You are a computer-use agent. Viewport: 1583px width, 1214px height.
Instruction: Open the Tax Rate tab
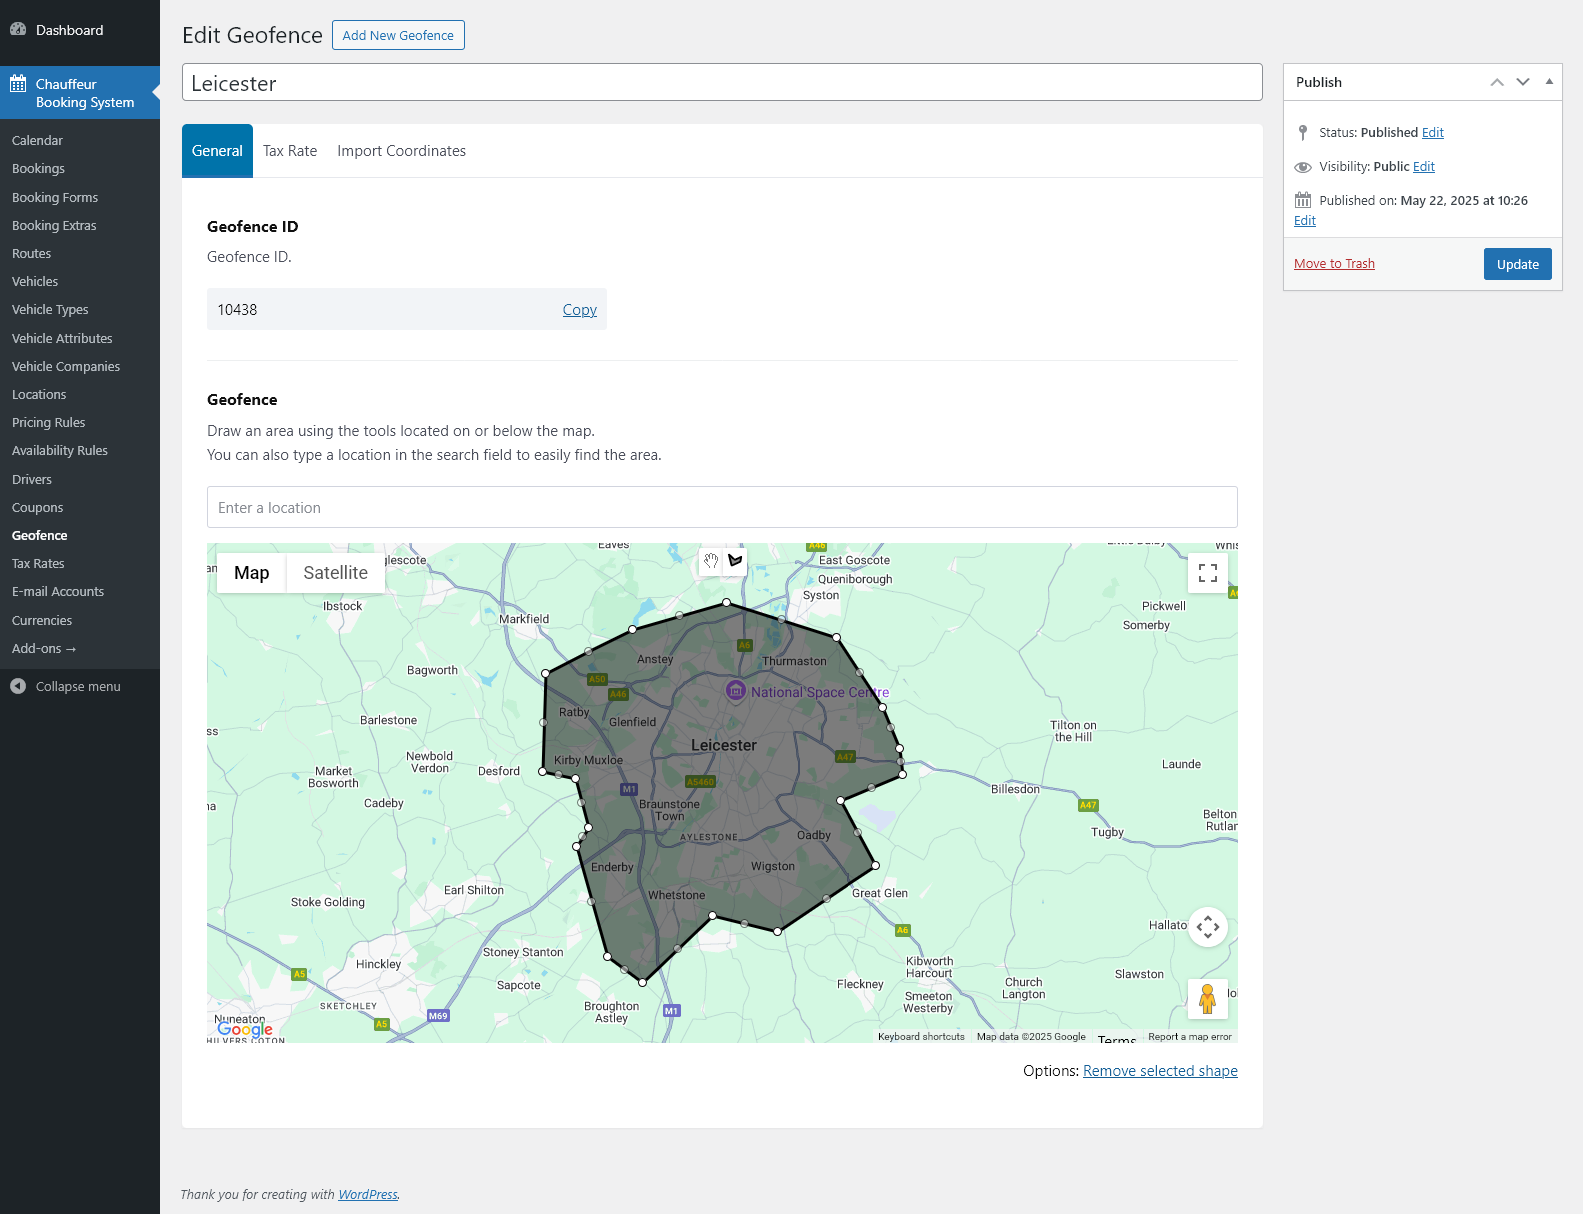point(290,151)
